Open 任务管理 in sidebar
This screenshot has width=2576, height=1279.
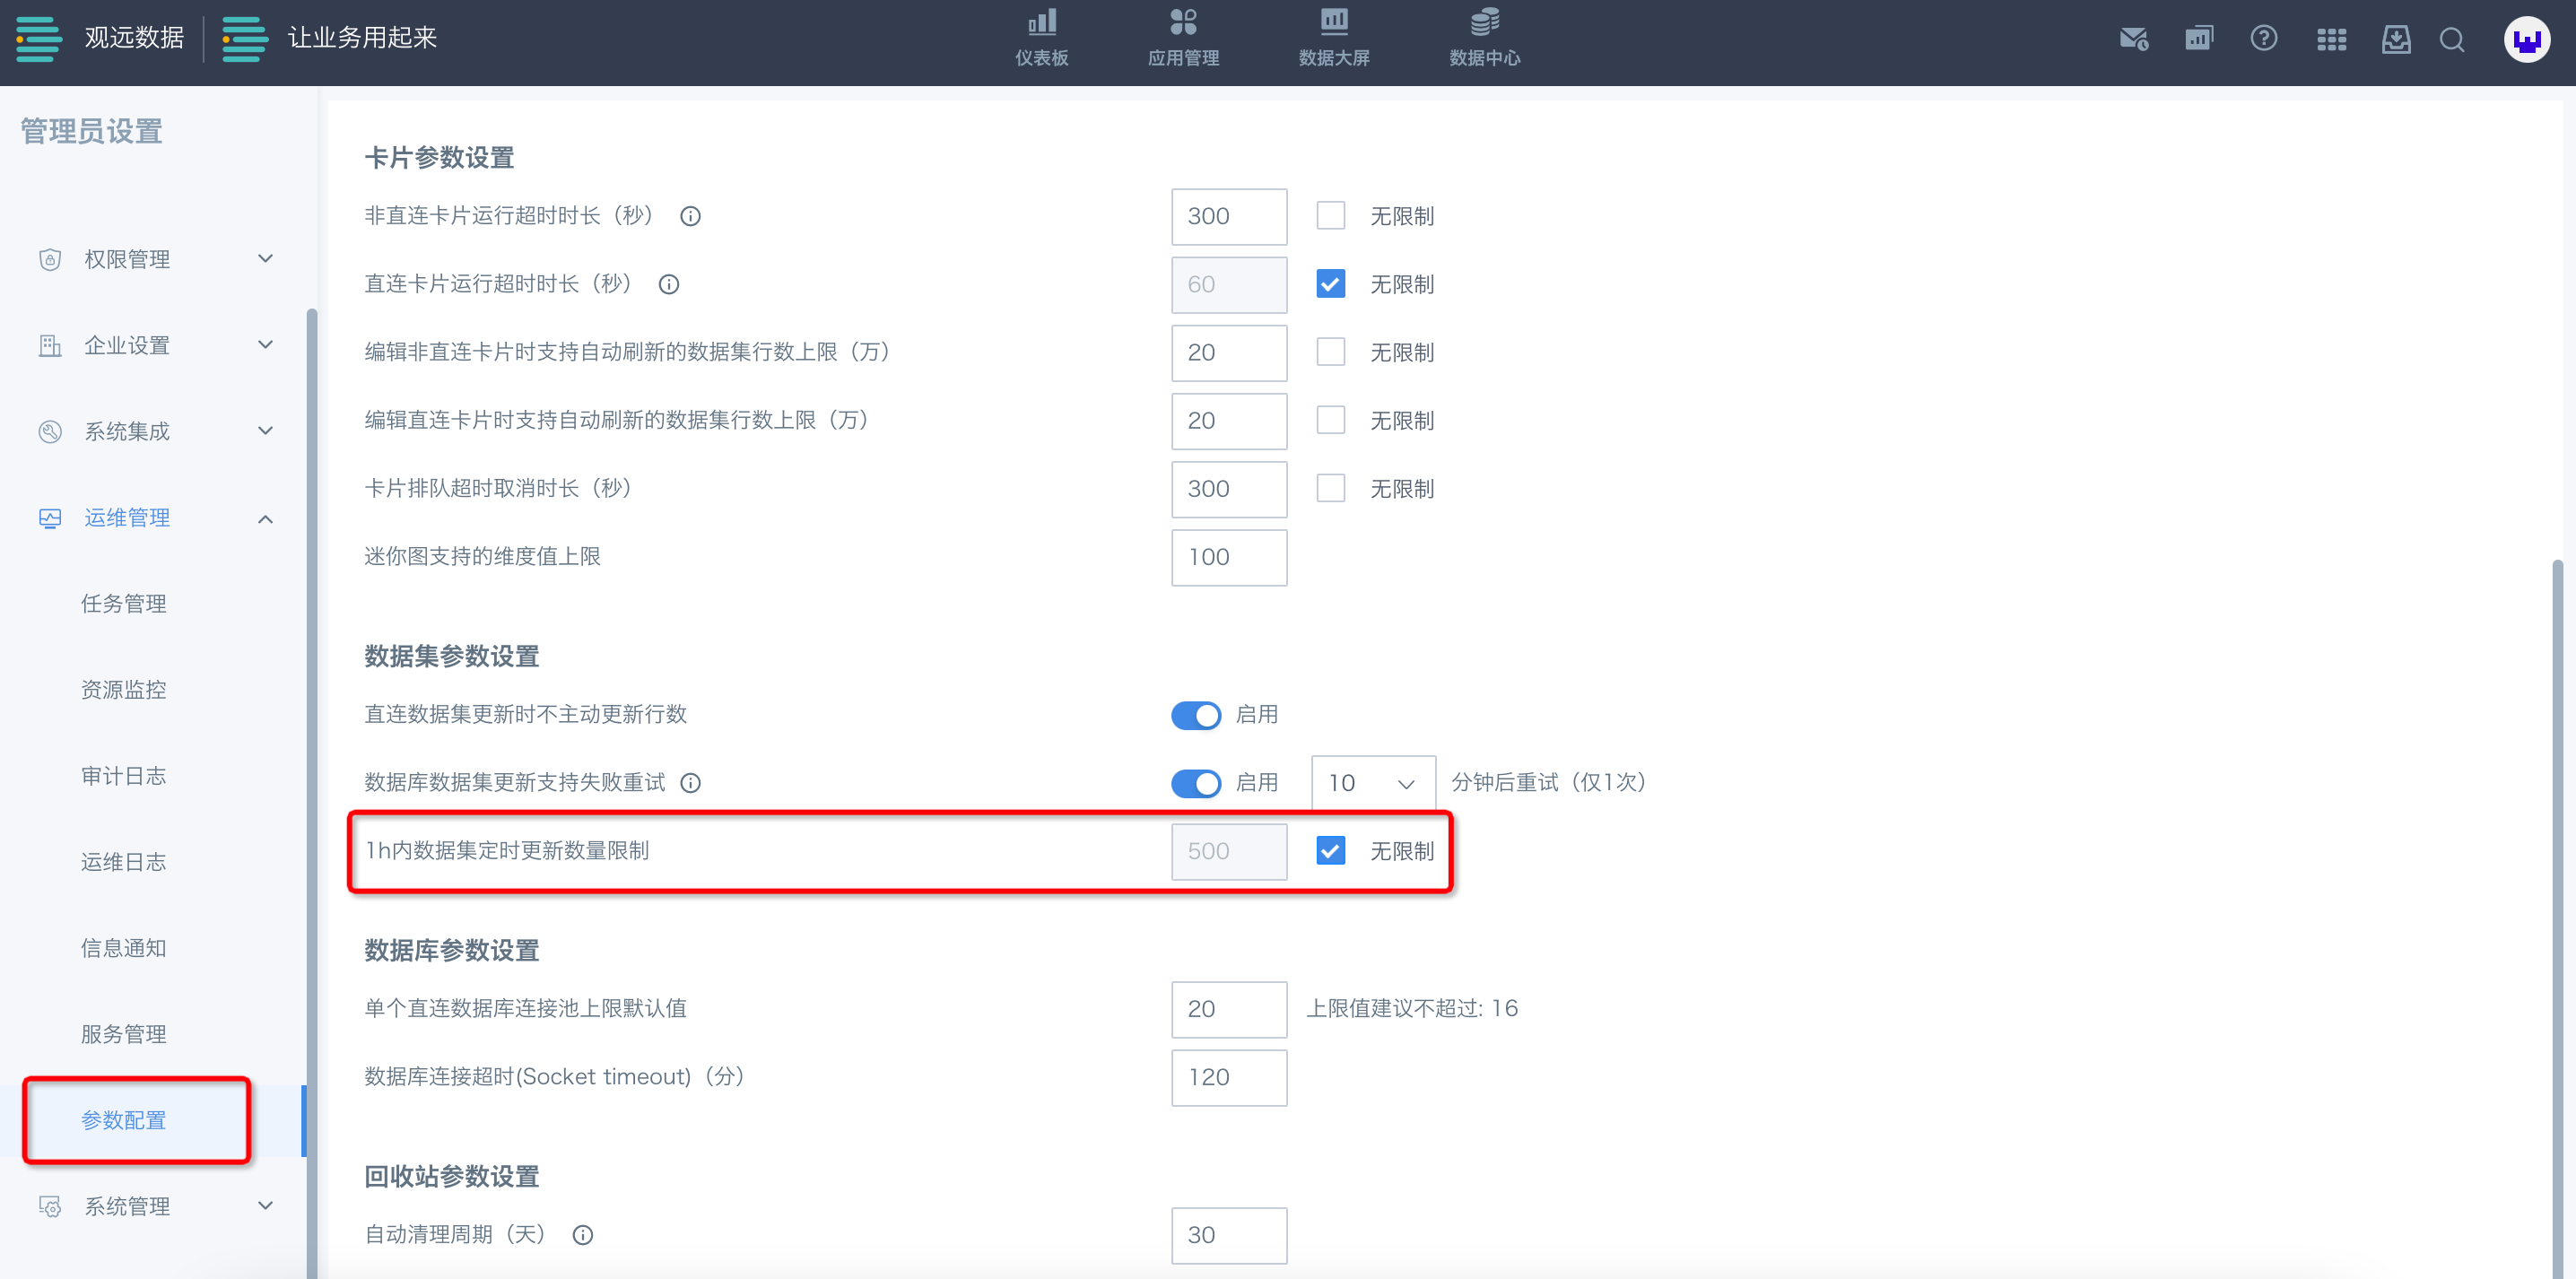[124, 604]
